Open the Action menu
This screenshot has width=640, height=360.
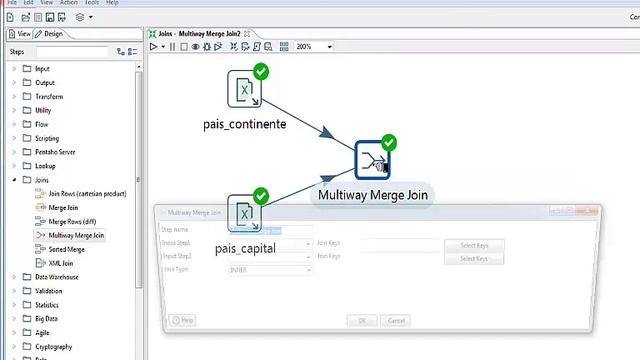[x=69, y=2]
